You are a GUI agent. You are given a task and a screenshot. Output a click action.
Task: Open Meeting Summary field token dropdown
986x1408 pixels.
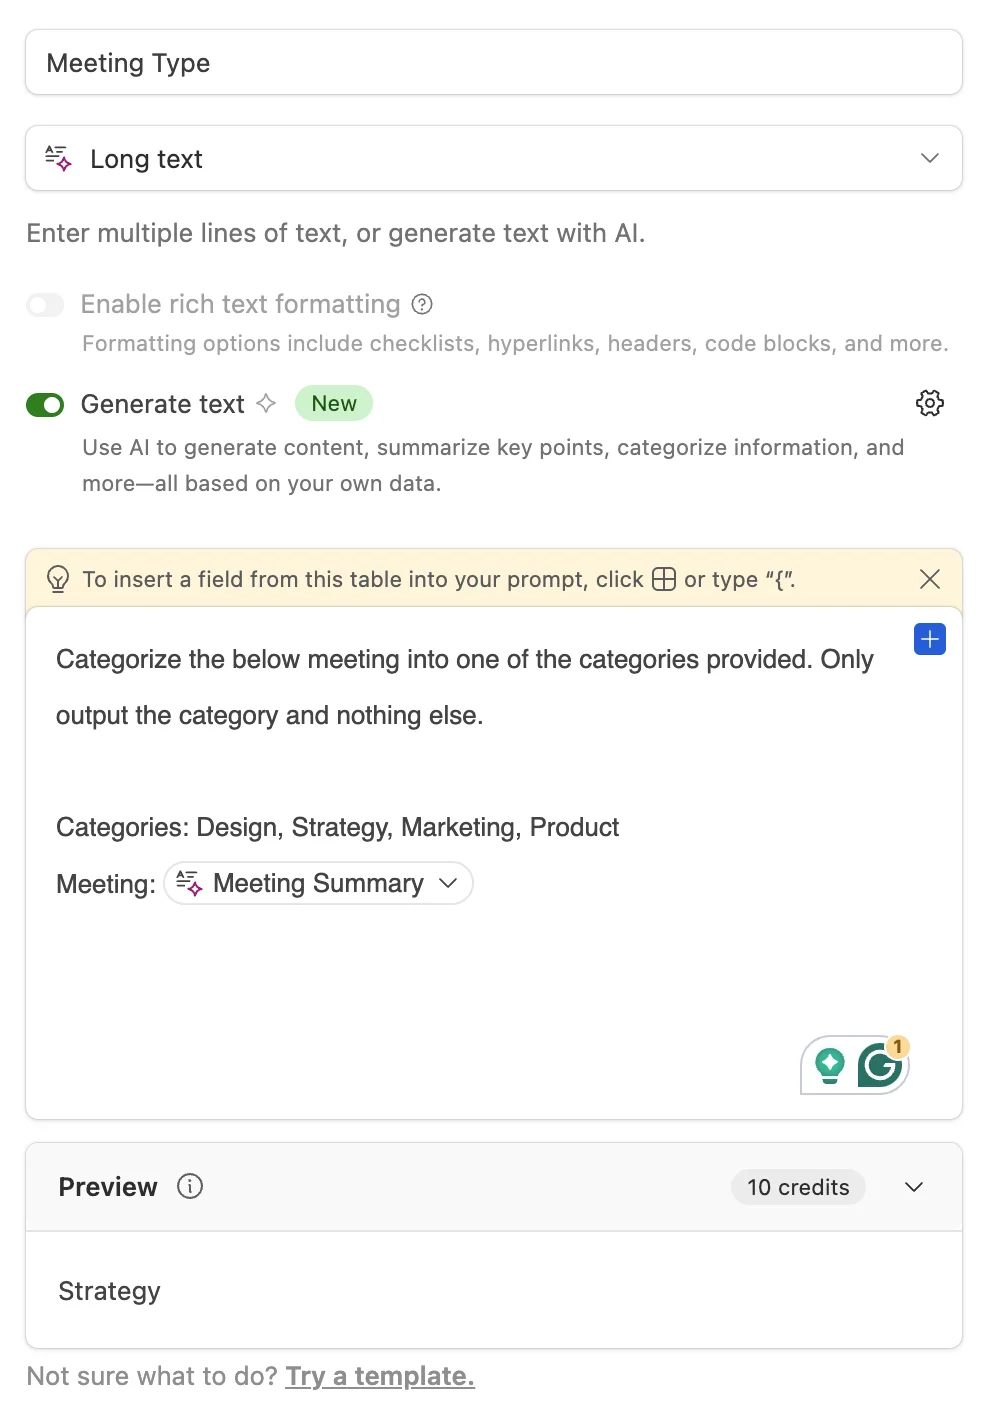coord(448,883)
